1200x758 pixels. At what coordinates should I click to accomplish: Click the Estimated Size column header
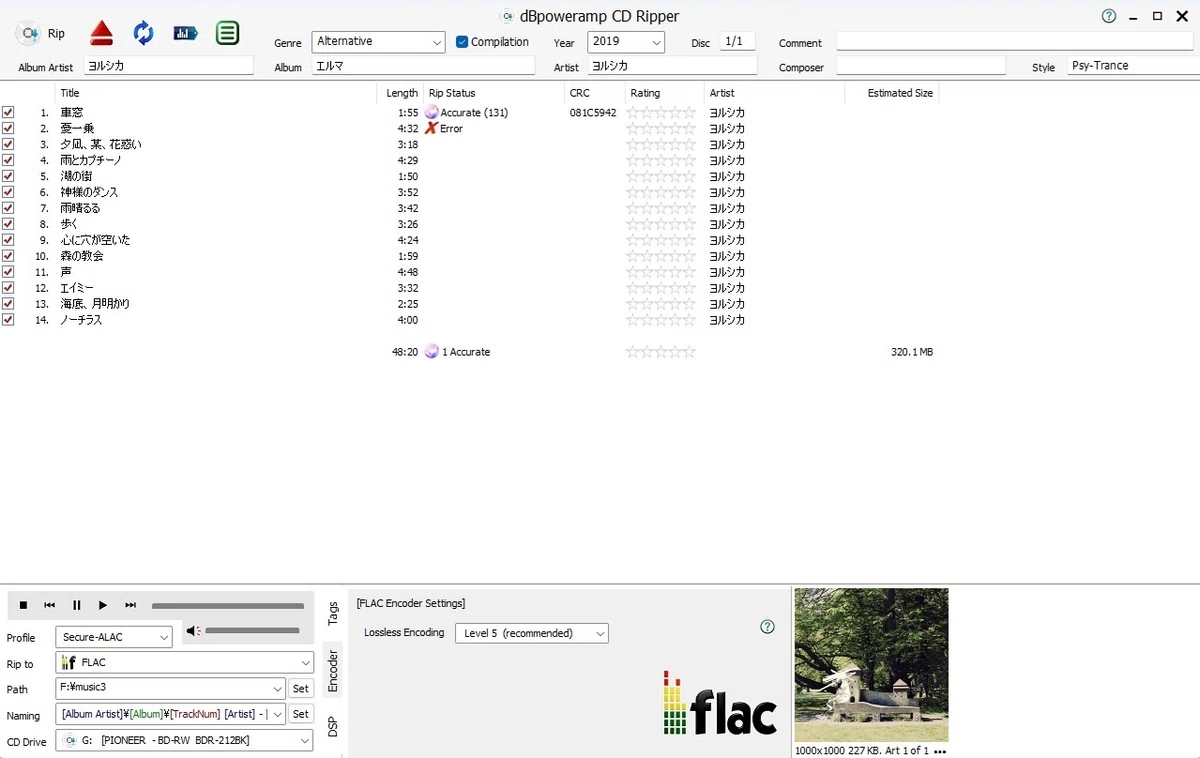900,93
